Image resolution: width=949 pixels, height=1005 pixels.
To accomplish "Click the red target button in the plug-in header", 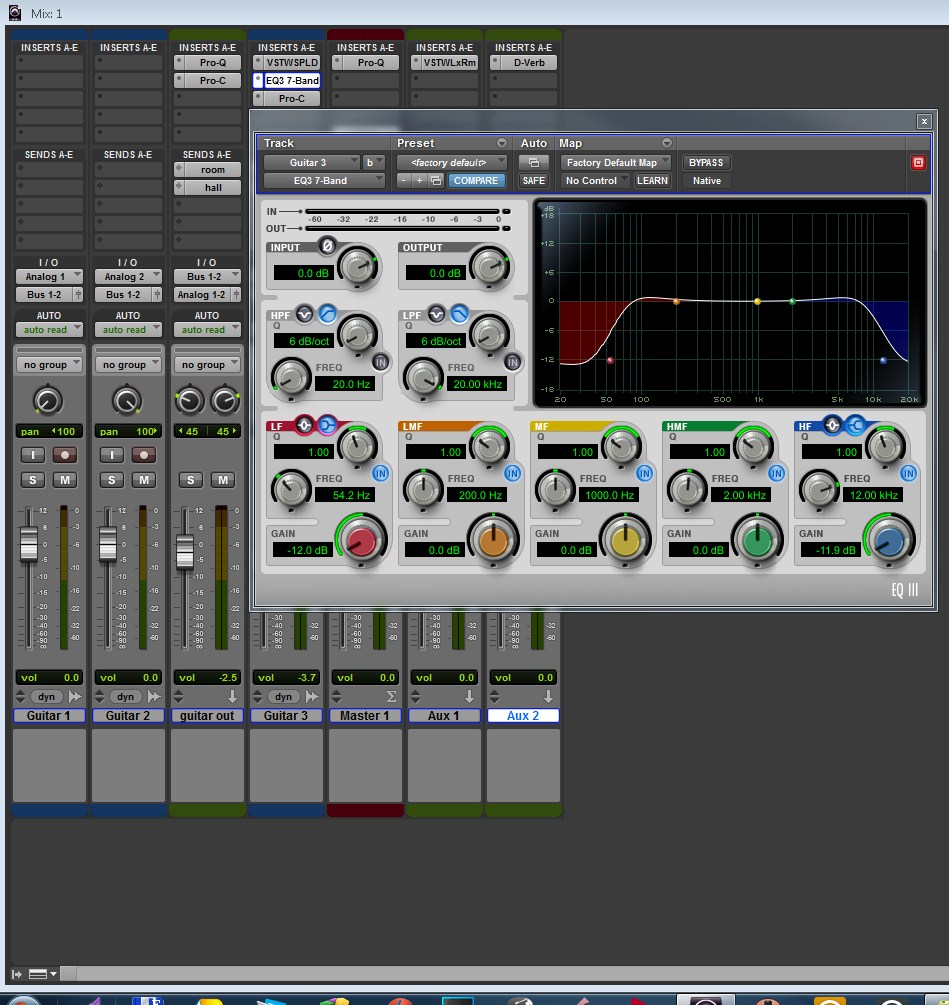I will tap(918, 163).
